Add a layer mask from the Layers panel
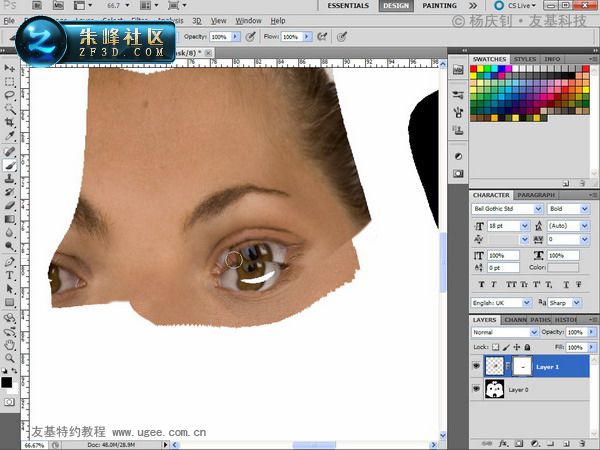Viewport: 600px width, 450px height. point(519,443)
